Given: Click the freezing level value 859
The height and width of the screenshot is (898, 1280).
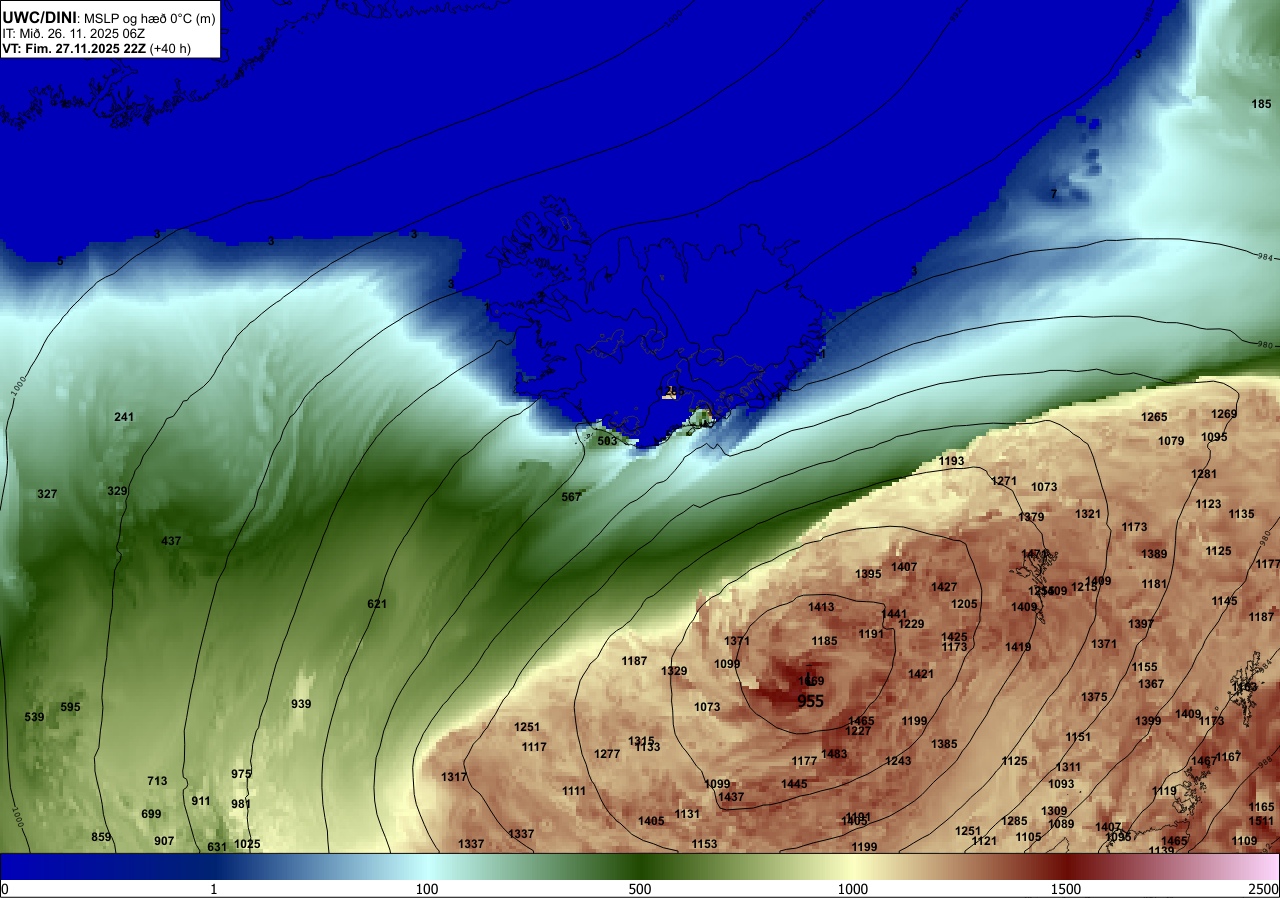Looking at the screenshot, I should pyautogui.click(x=101, y=837).
